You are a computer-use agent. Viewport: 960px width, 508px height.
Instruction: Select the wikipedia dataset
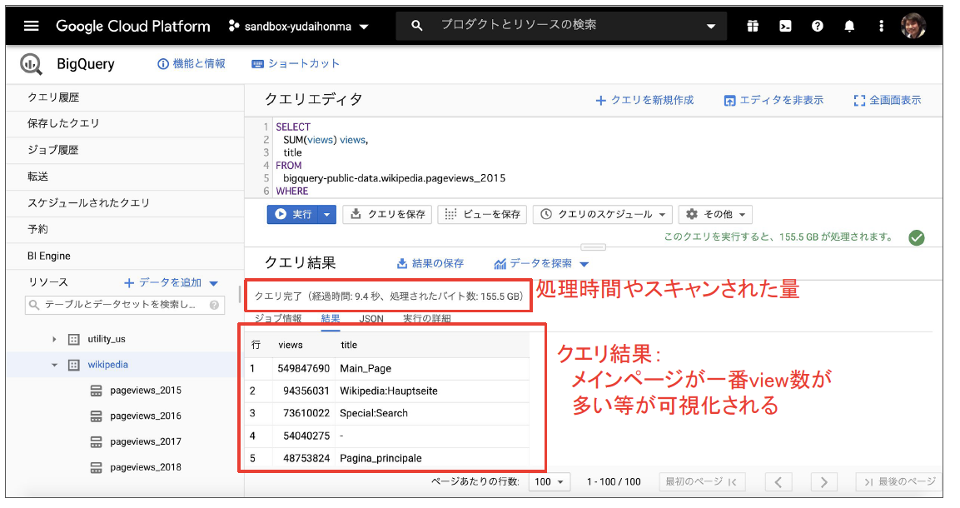pyautogui.click(x=108, y=365)
